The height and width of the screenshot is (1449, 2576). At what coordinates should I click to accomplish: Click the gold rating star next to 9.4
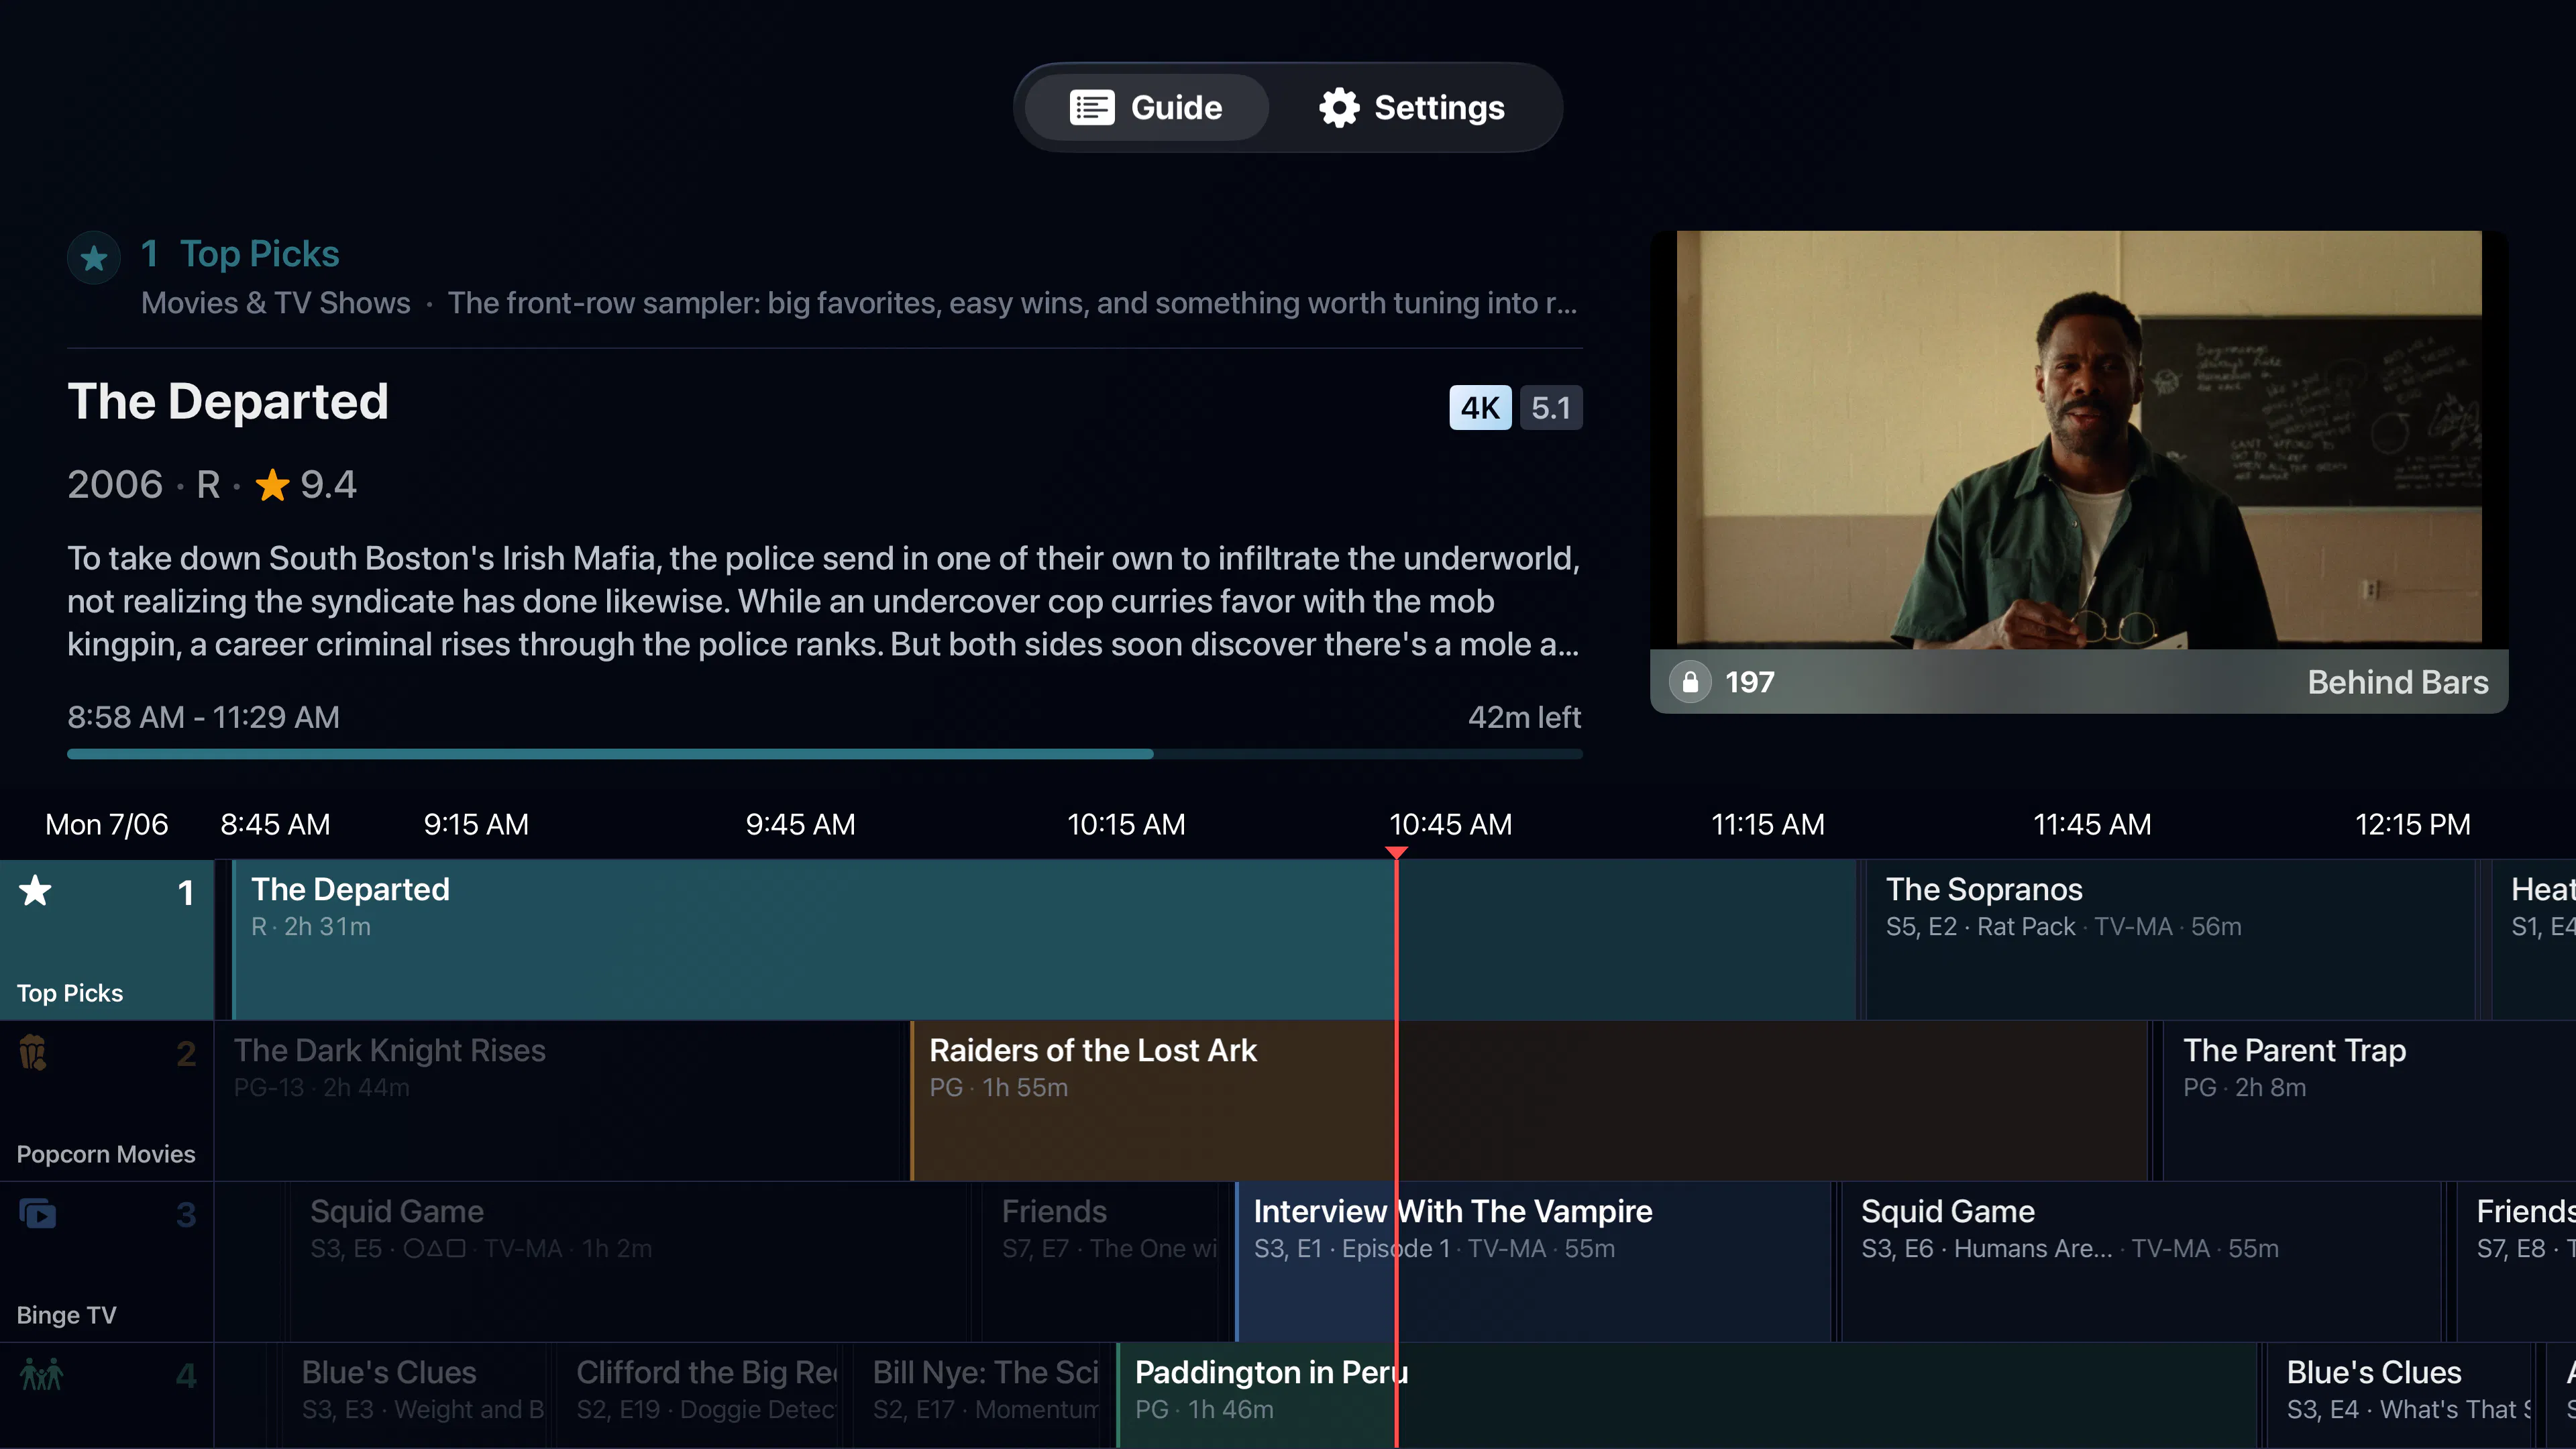272,485
